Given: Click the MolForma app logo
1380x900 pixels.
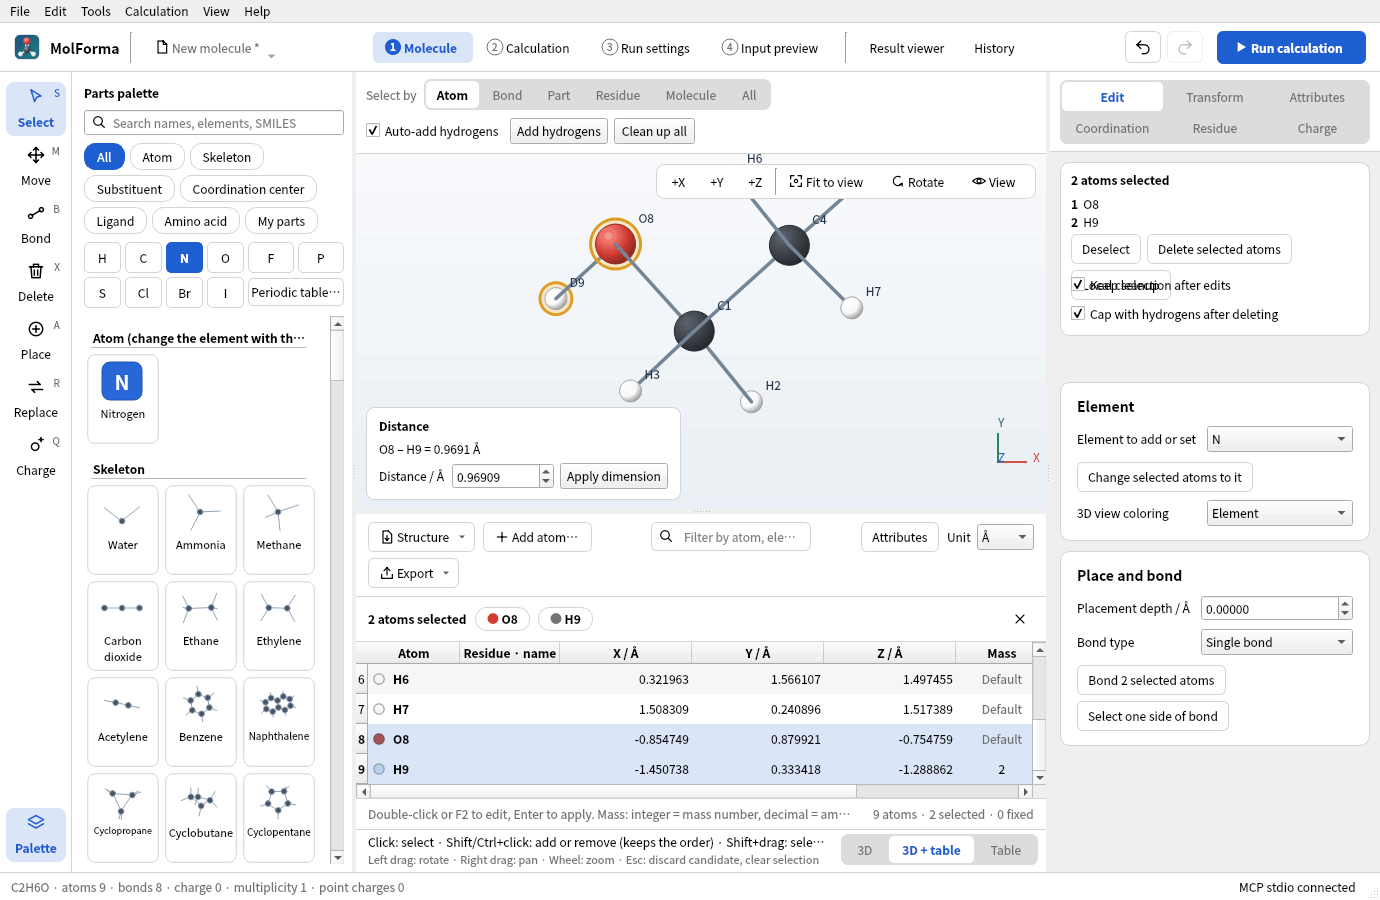Looking at the screenshot, I should click(x=27, y=48).
